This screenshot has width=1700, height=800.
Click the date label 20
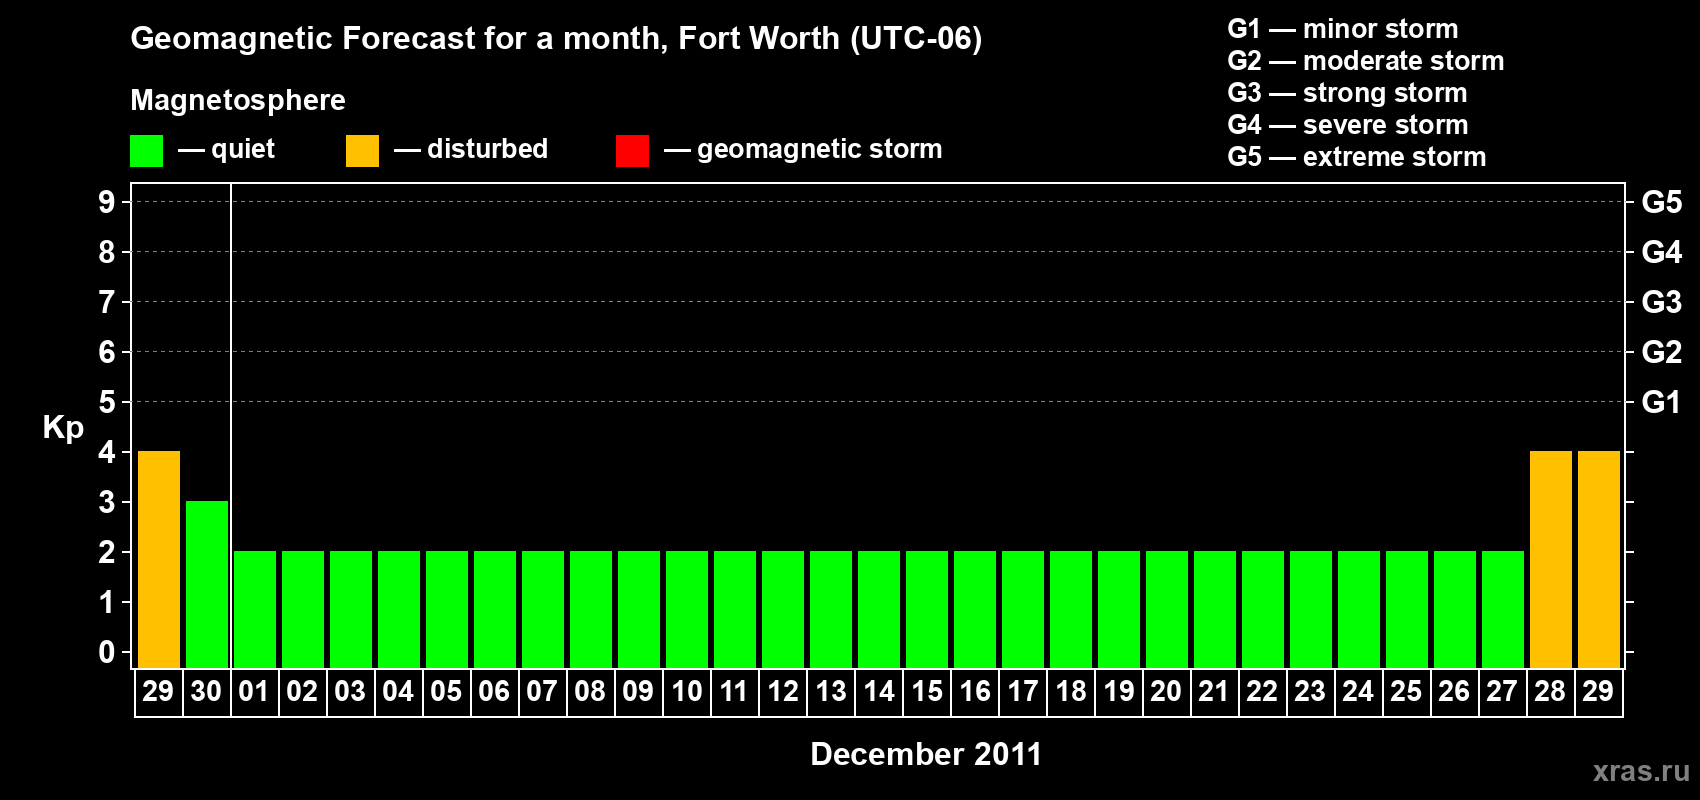1166,691
